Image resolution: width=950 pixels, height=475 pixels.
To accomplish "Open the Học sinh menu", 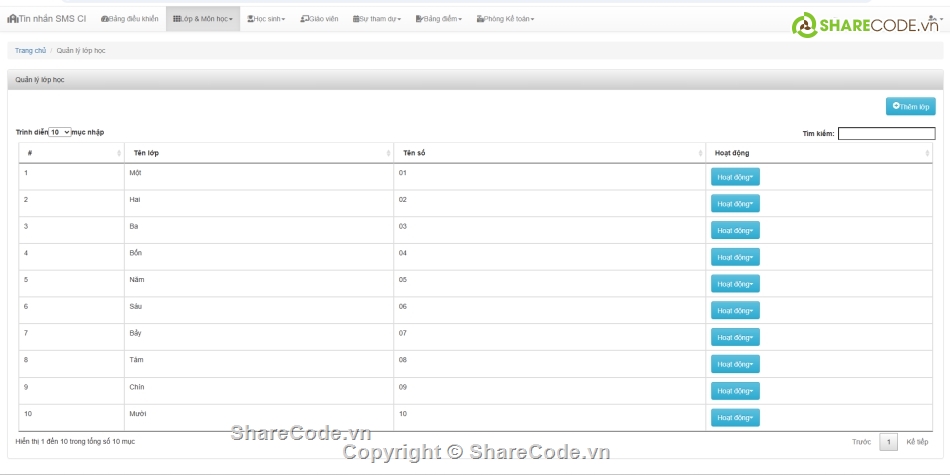I will (266, 19).
